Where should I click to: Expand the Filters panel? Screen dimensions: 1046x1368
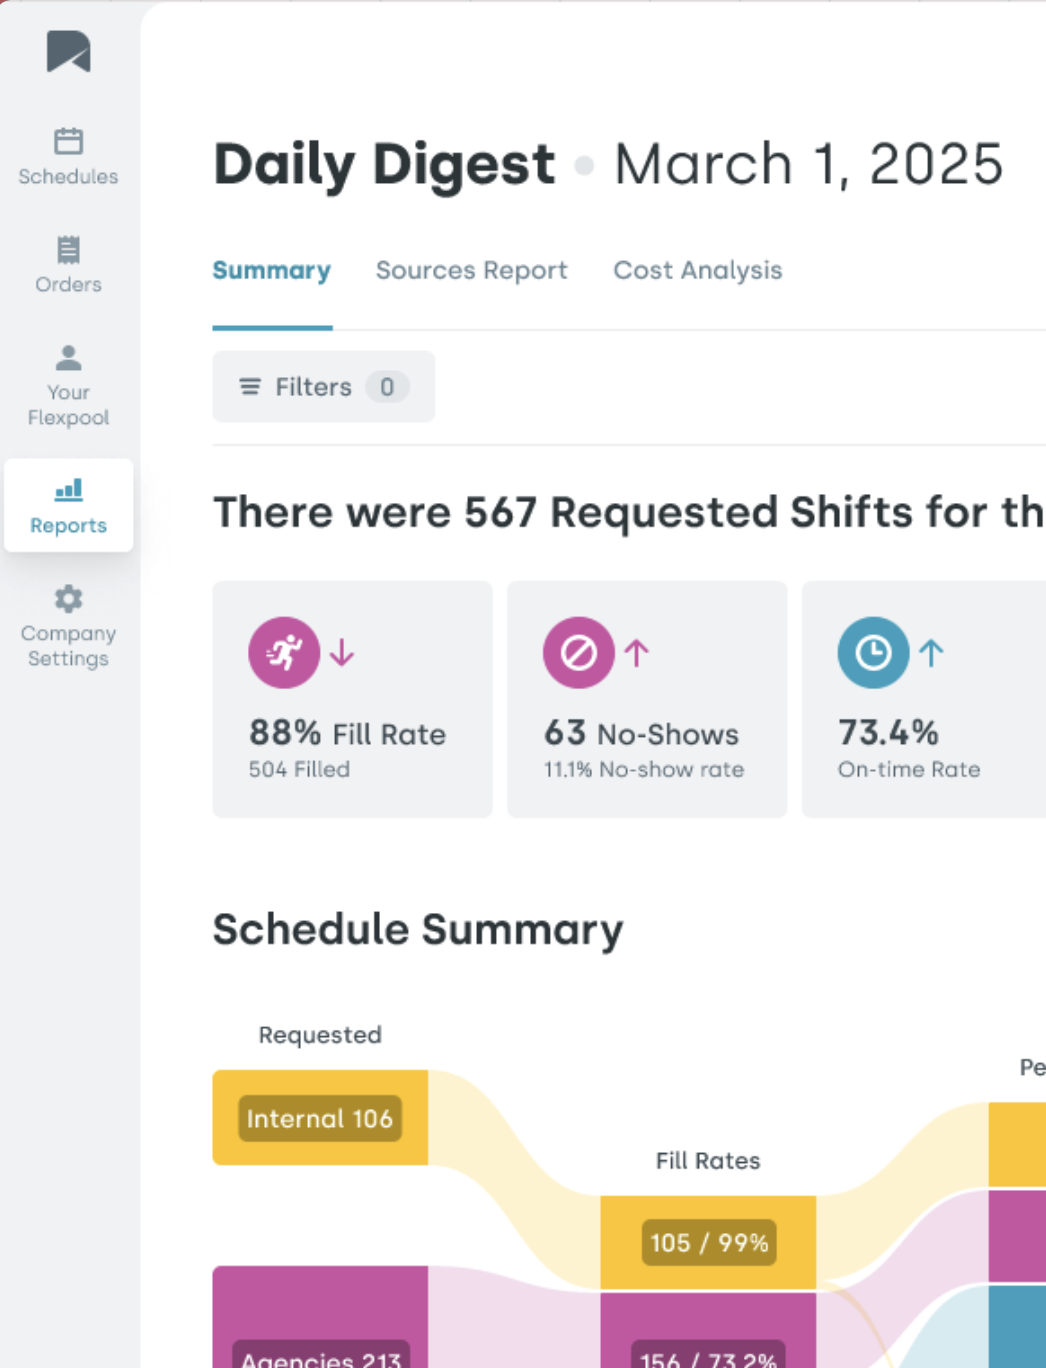296,387
